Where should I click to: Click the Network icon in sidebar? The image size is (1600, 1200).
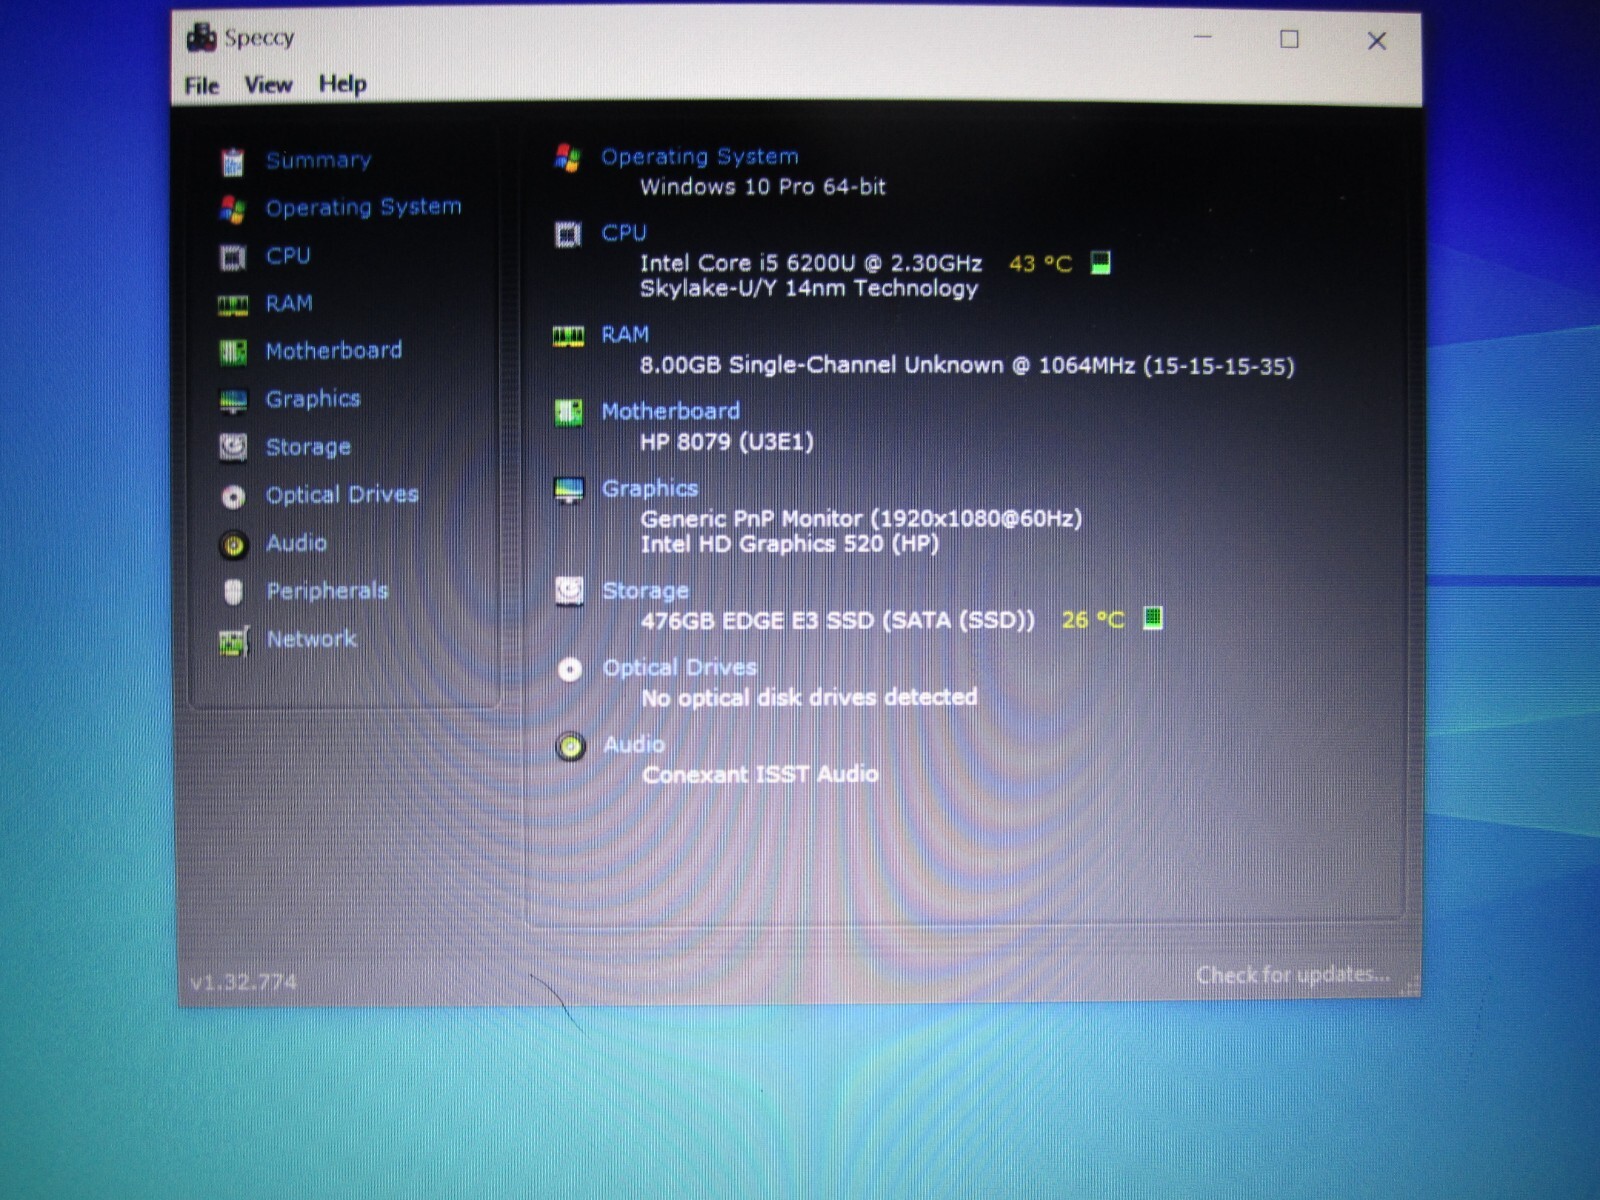tap(234, 641)
